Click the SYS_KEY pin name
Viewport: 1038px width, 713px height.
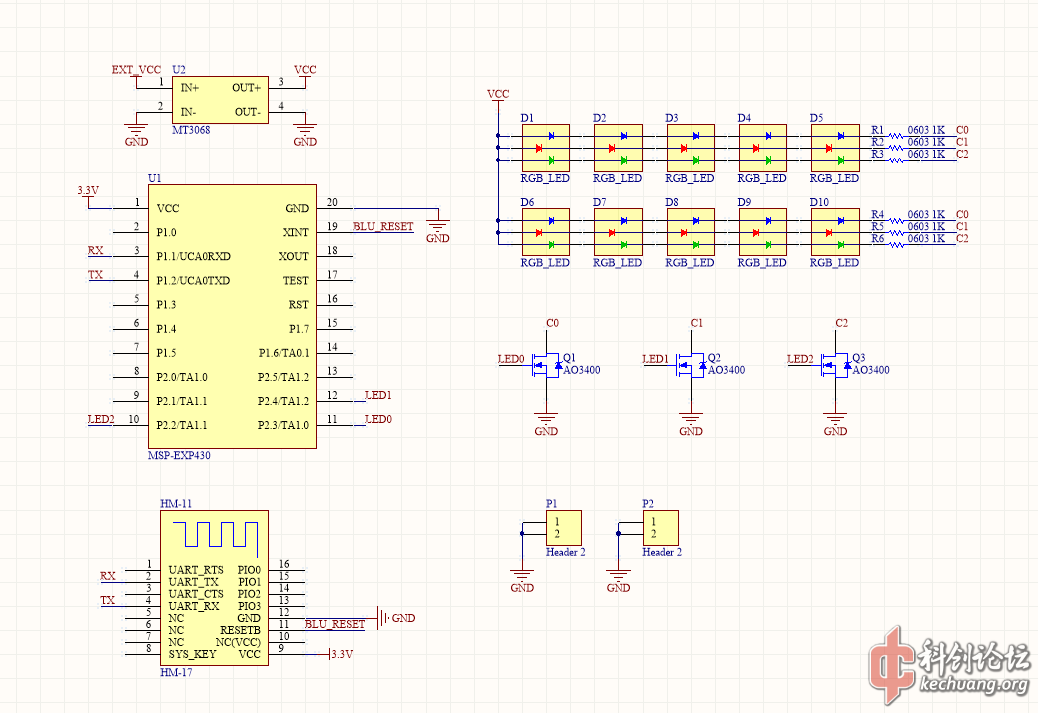192,654
